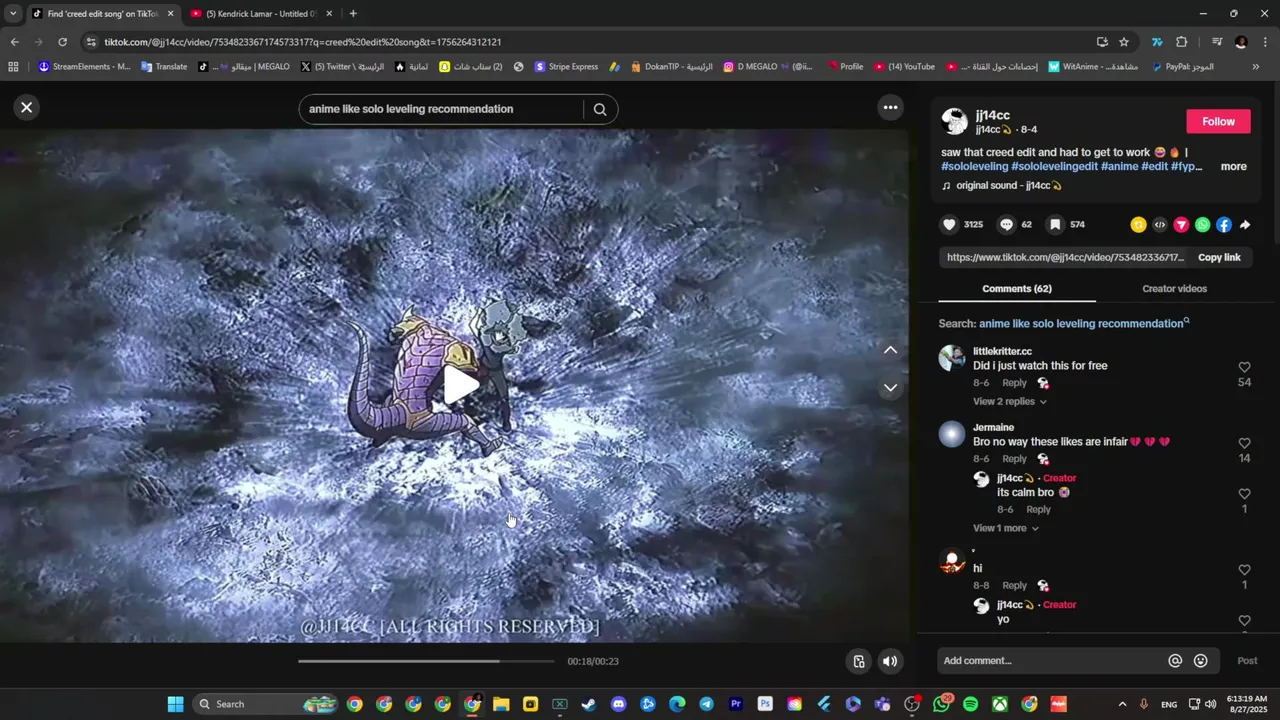Like the creator's 'its calm bro' reply
This screenshot has width=1280, height=720.
click(x=1244, y=494)
